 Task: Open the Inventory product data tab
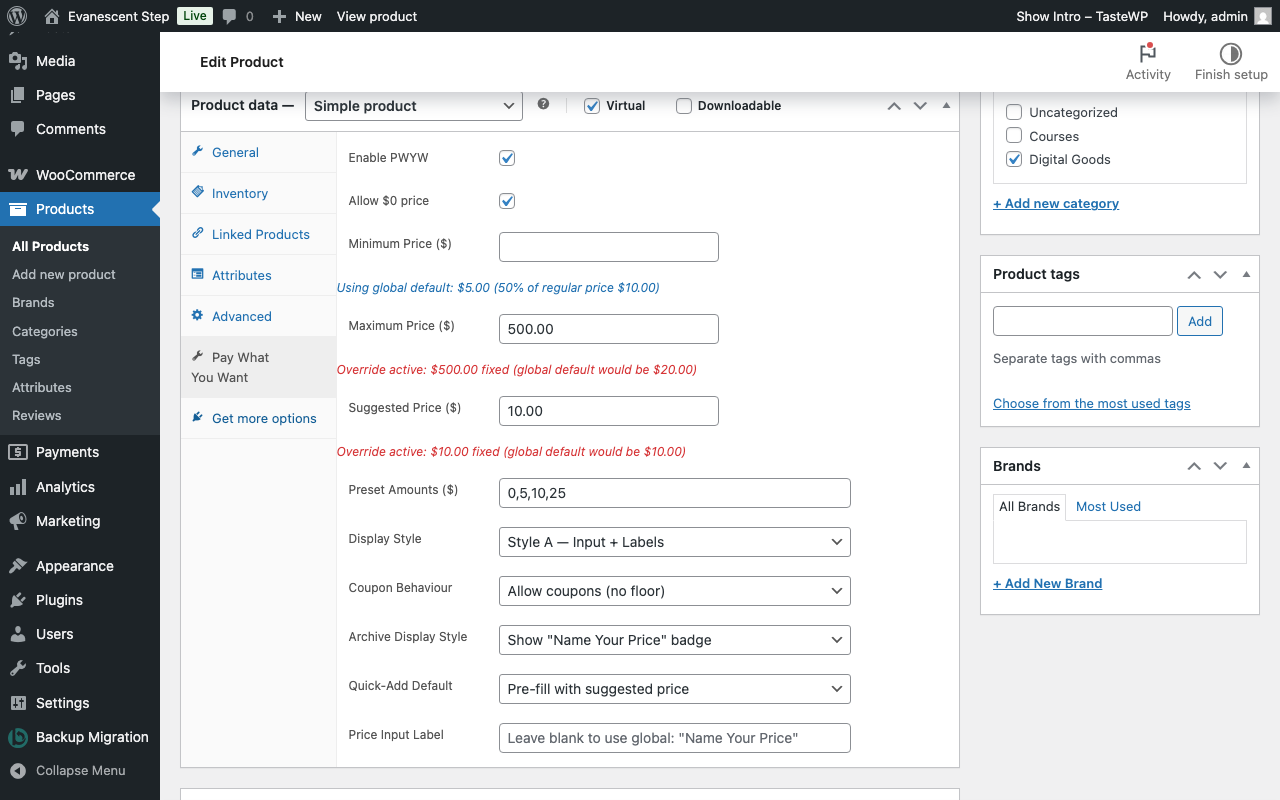[x=259, y=193]
